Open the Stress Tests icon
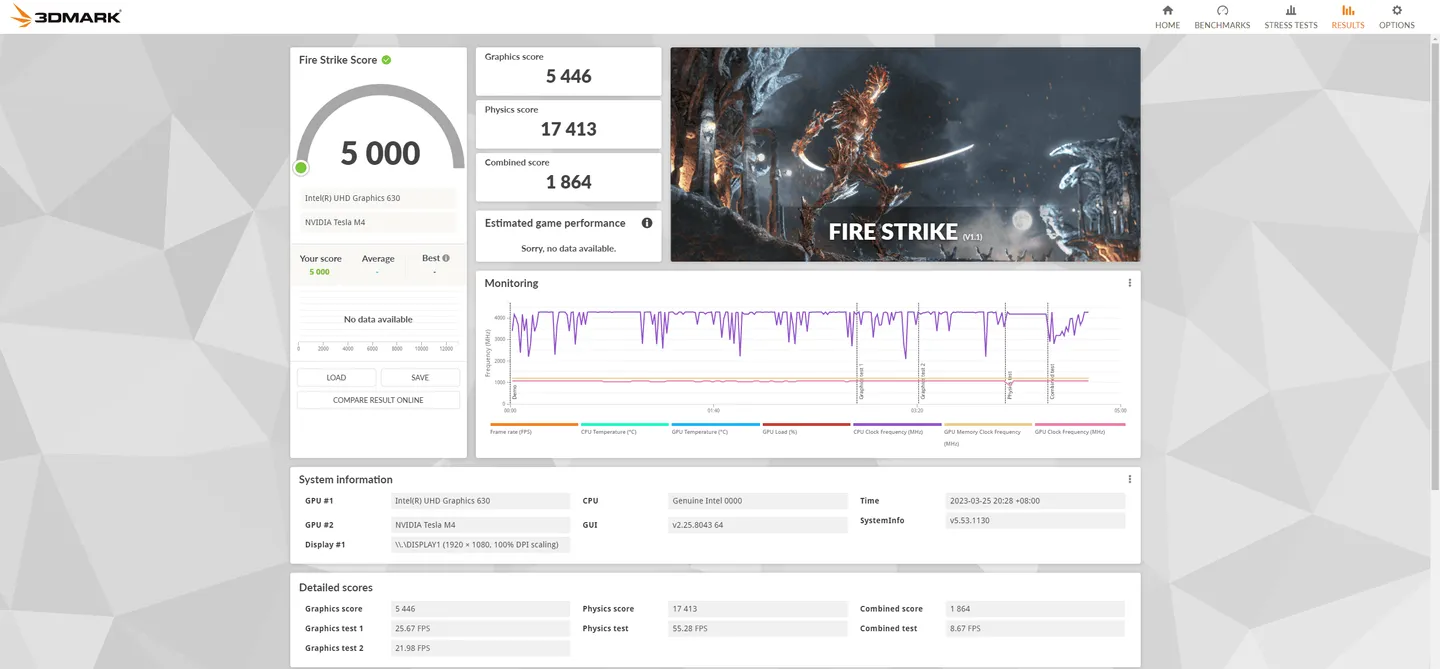This screenshot has width=1440, height=669. (1290, 11)
